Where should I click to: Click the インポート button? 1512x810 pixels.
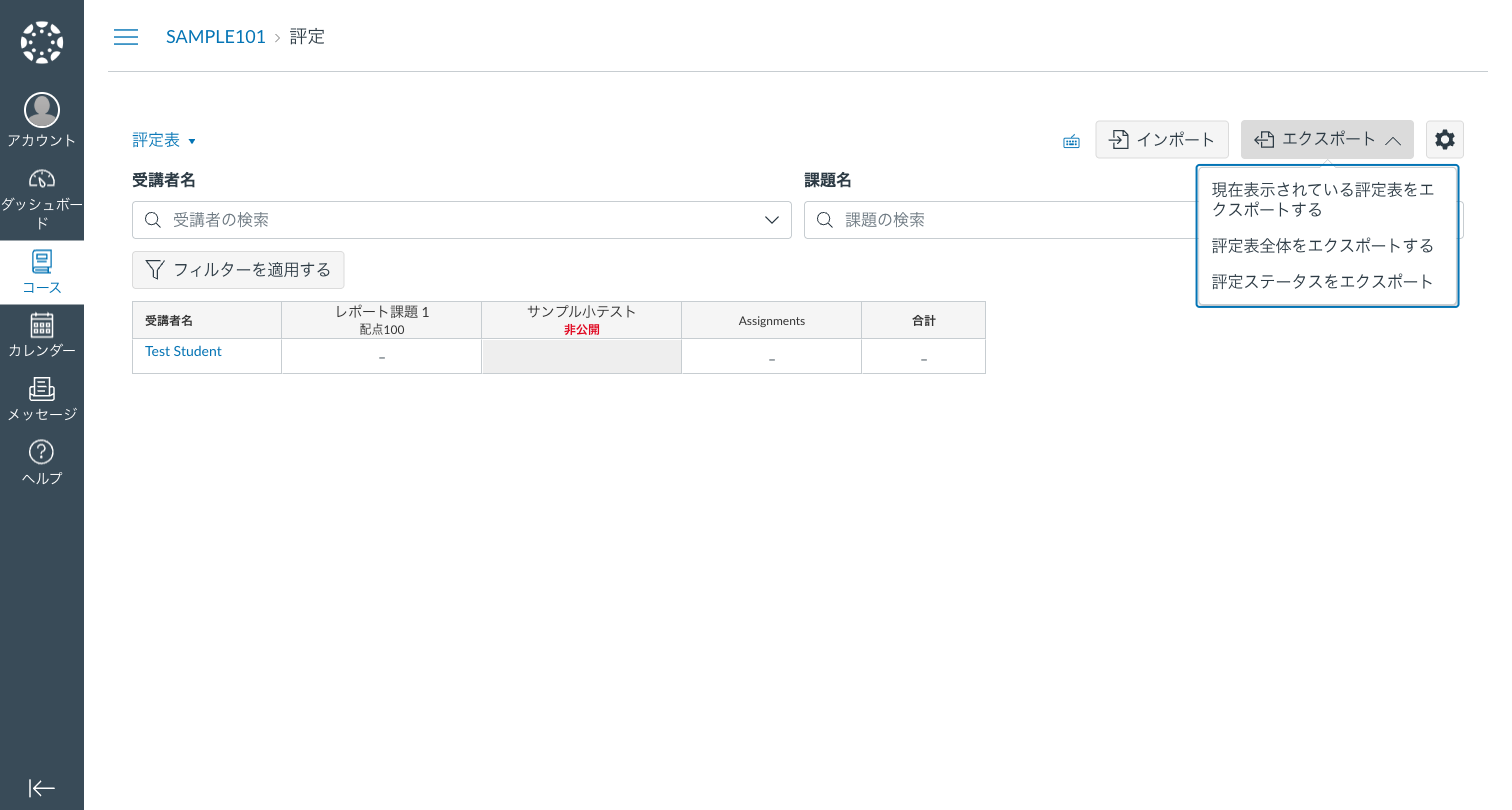point(1162,140)
